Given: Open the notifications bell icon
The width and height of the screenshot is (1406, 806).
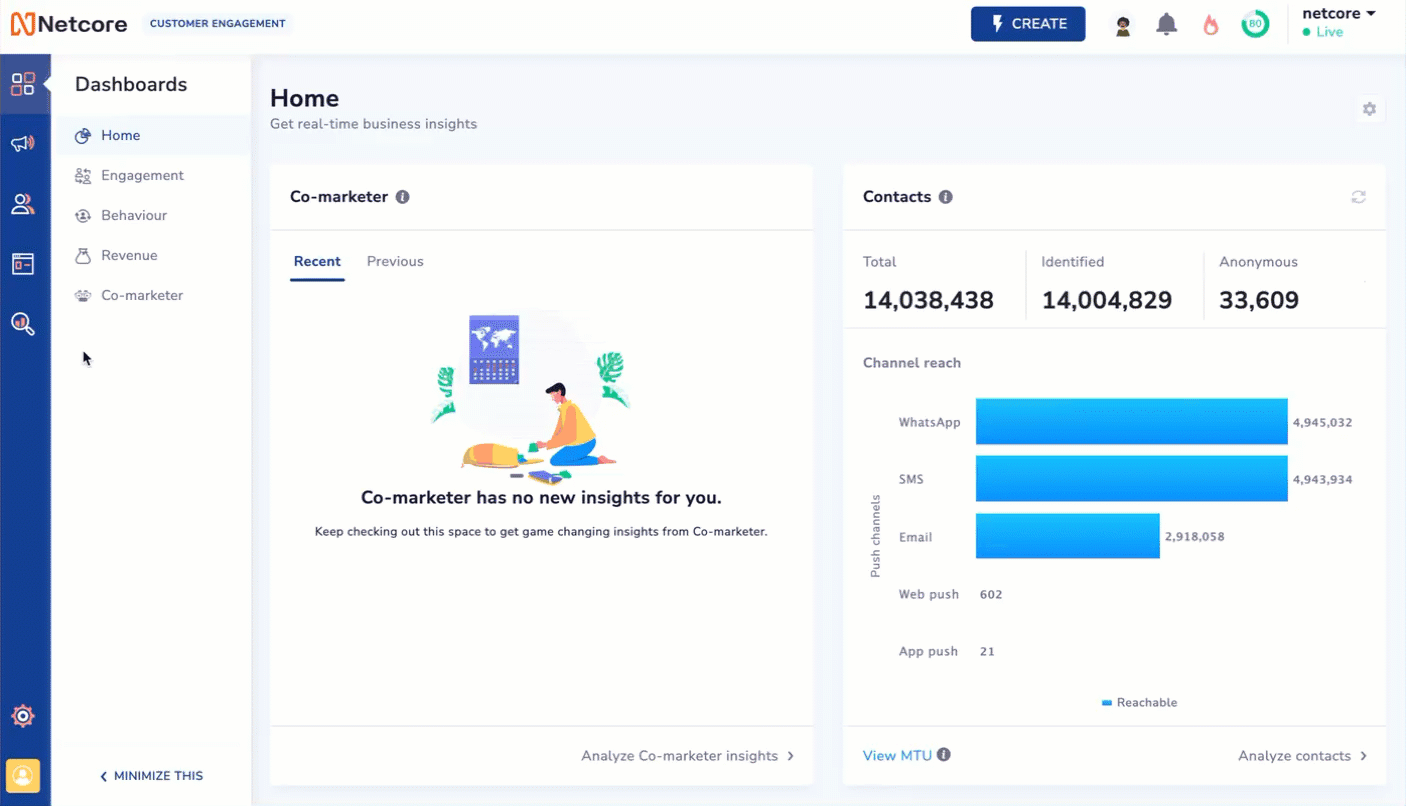Looking at the screenshot, I should 1166,25.
